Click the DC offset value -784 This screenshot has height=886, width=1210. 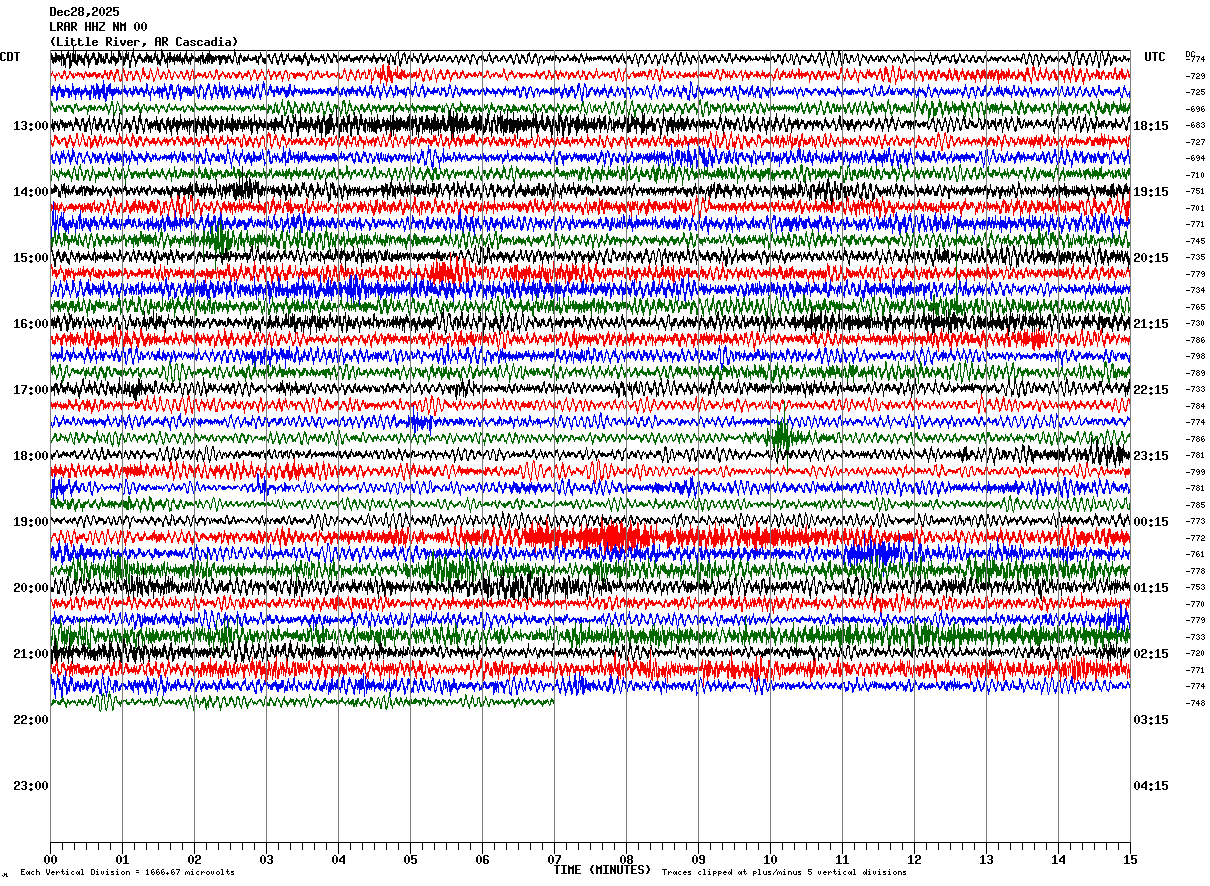pyautogui.click(x=1195, y=406)
